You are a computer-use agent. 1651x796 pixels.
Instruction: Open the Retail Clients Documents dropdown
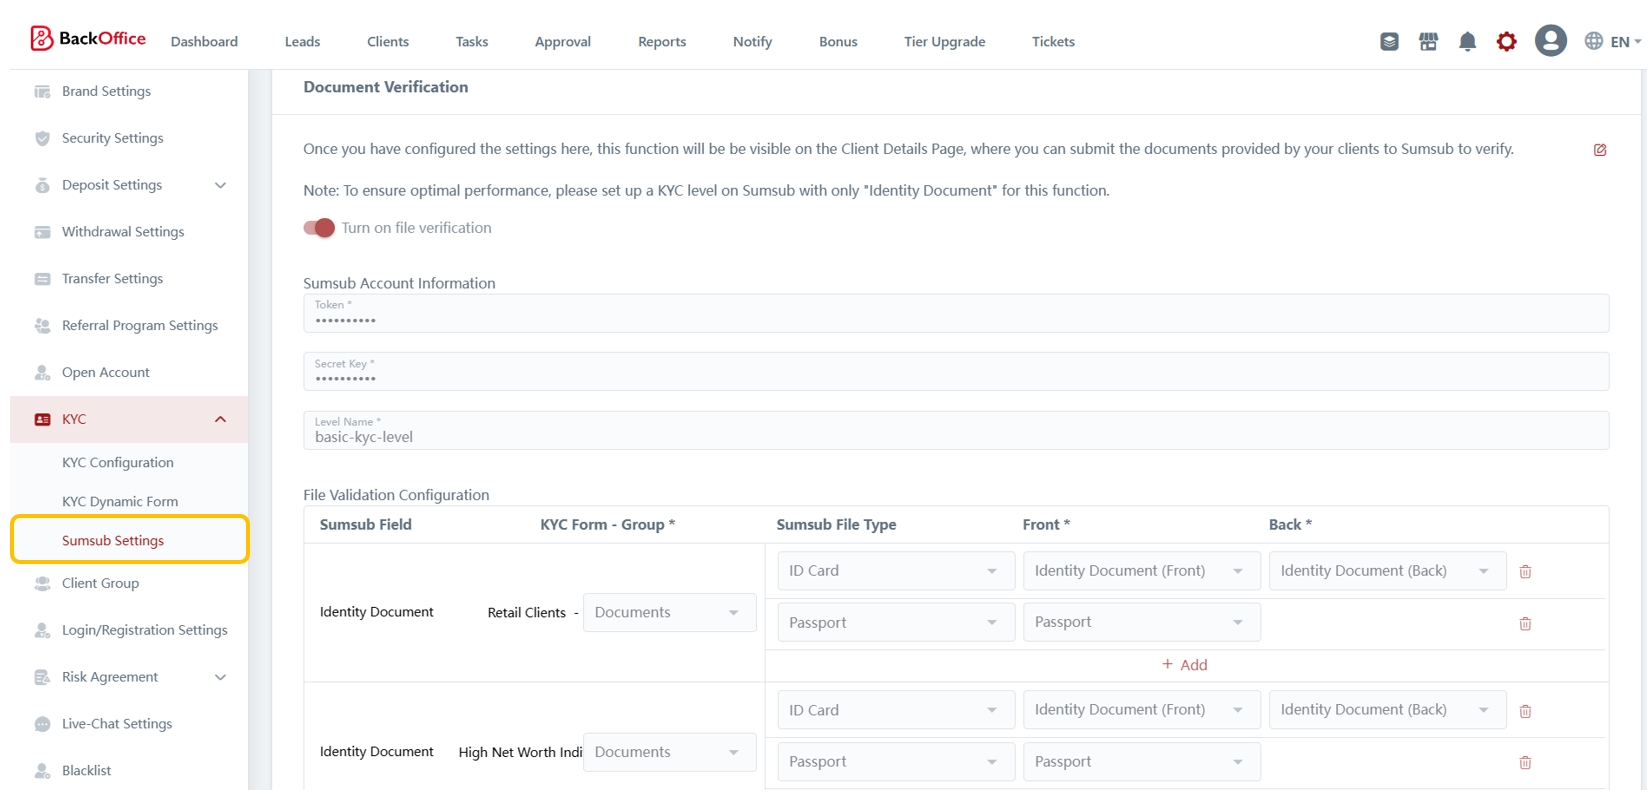click(x=668, y=613)
